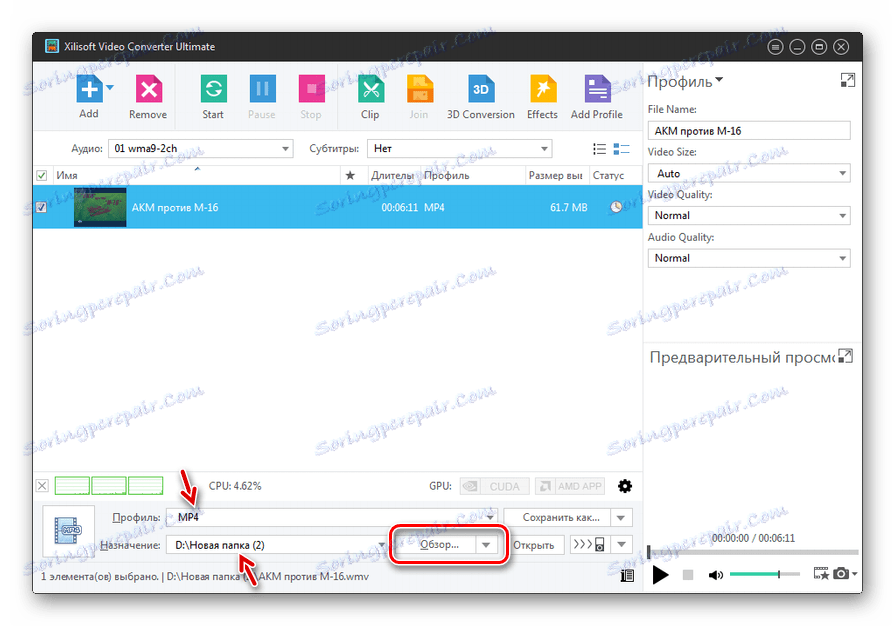Stop the preview playback
The image size is (895, 626).
tap(688, 575)
